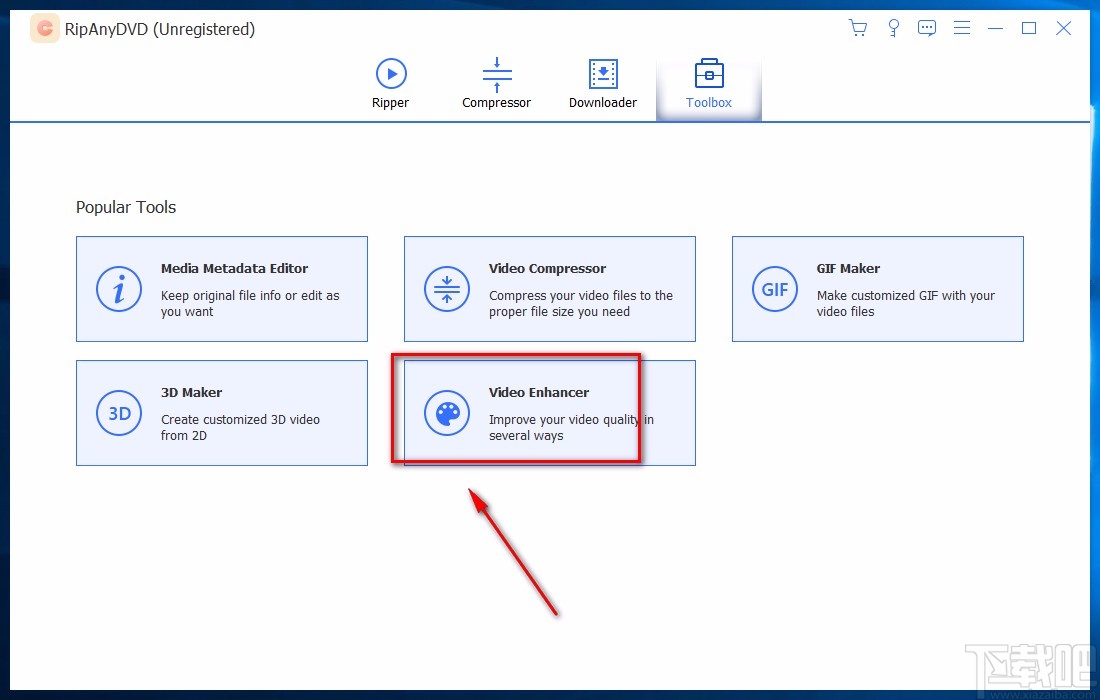1100x700 pixels.
Task: Click the key-shaped register icon
Action: click(893, 28)
